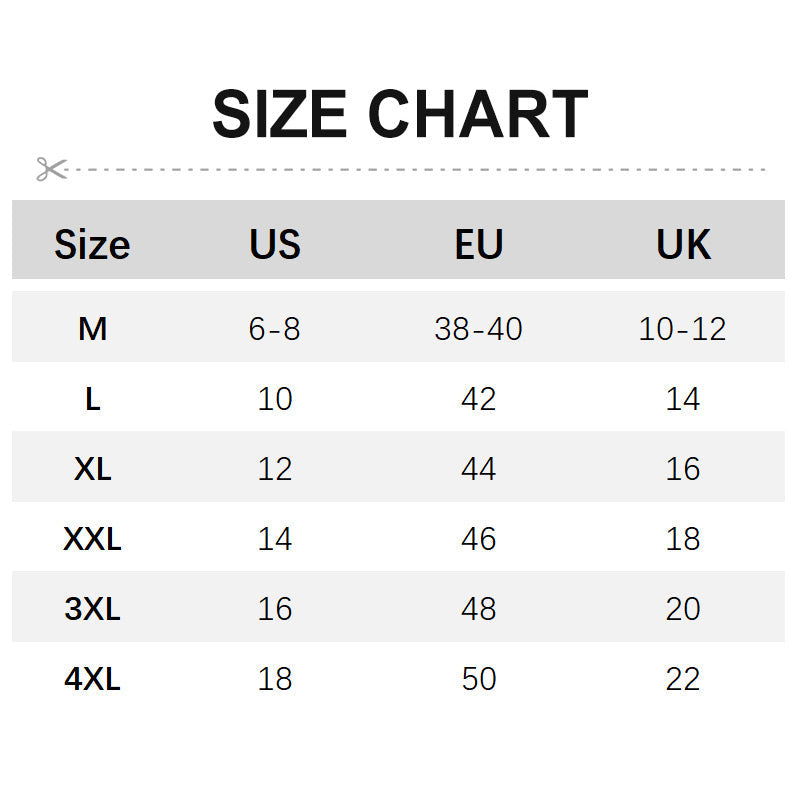The image size is (800, 800).
Task: Click the 4XL size row label
Action: (92, 679)
